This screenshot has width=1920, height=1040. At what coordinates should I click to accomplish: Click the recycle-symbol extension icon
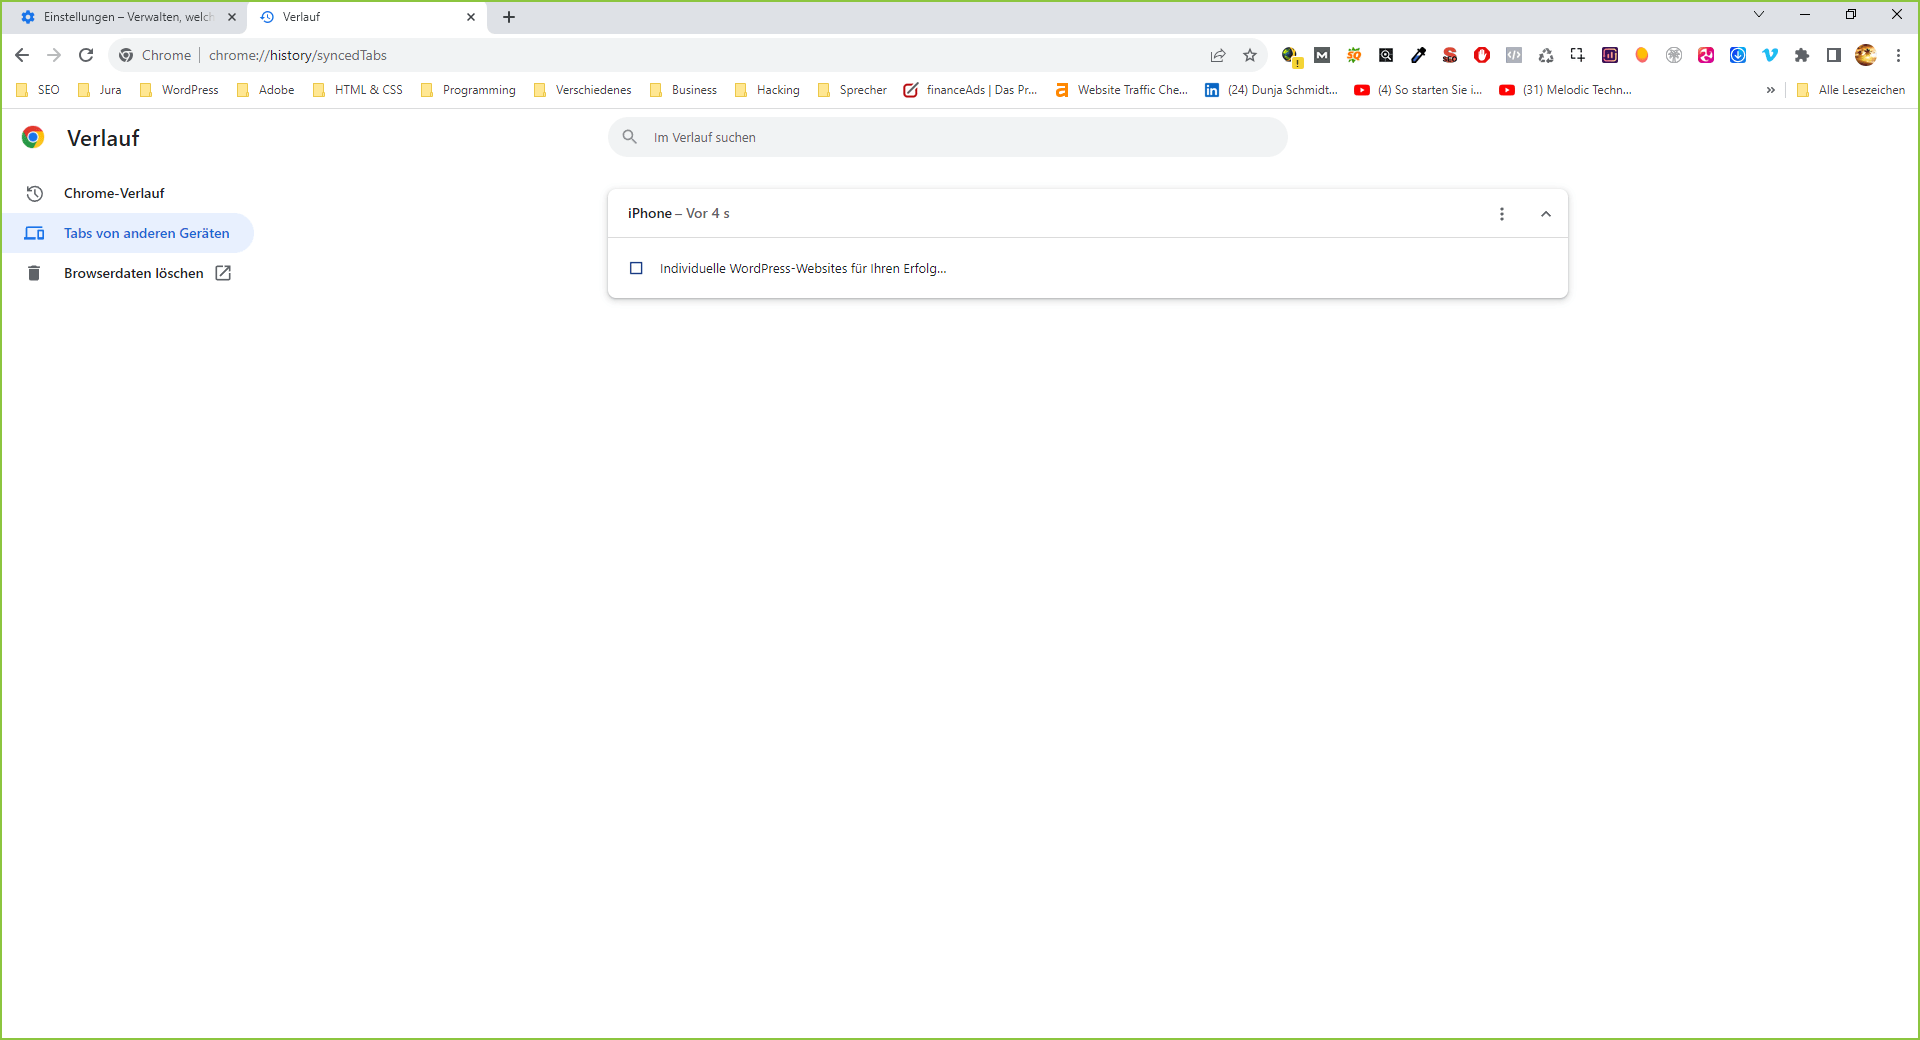[x=1546, y=55]
